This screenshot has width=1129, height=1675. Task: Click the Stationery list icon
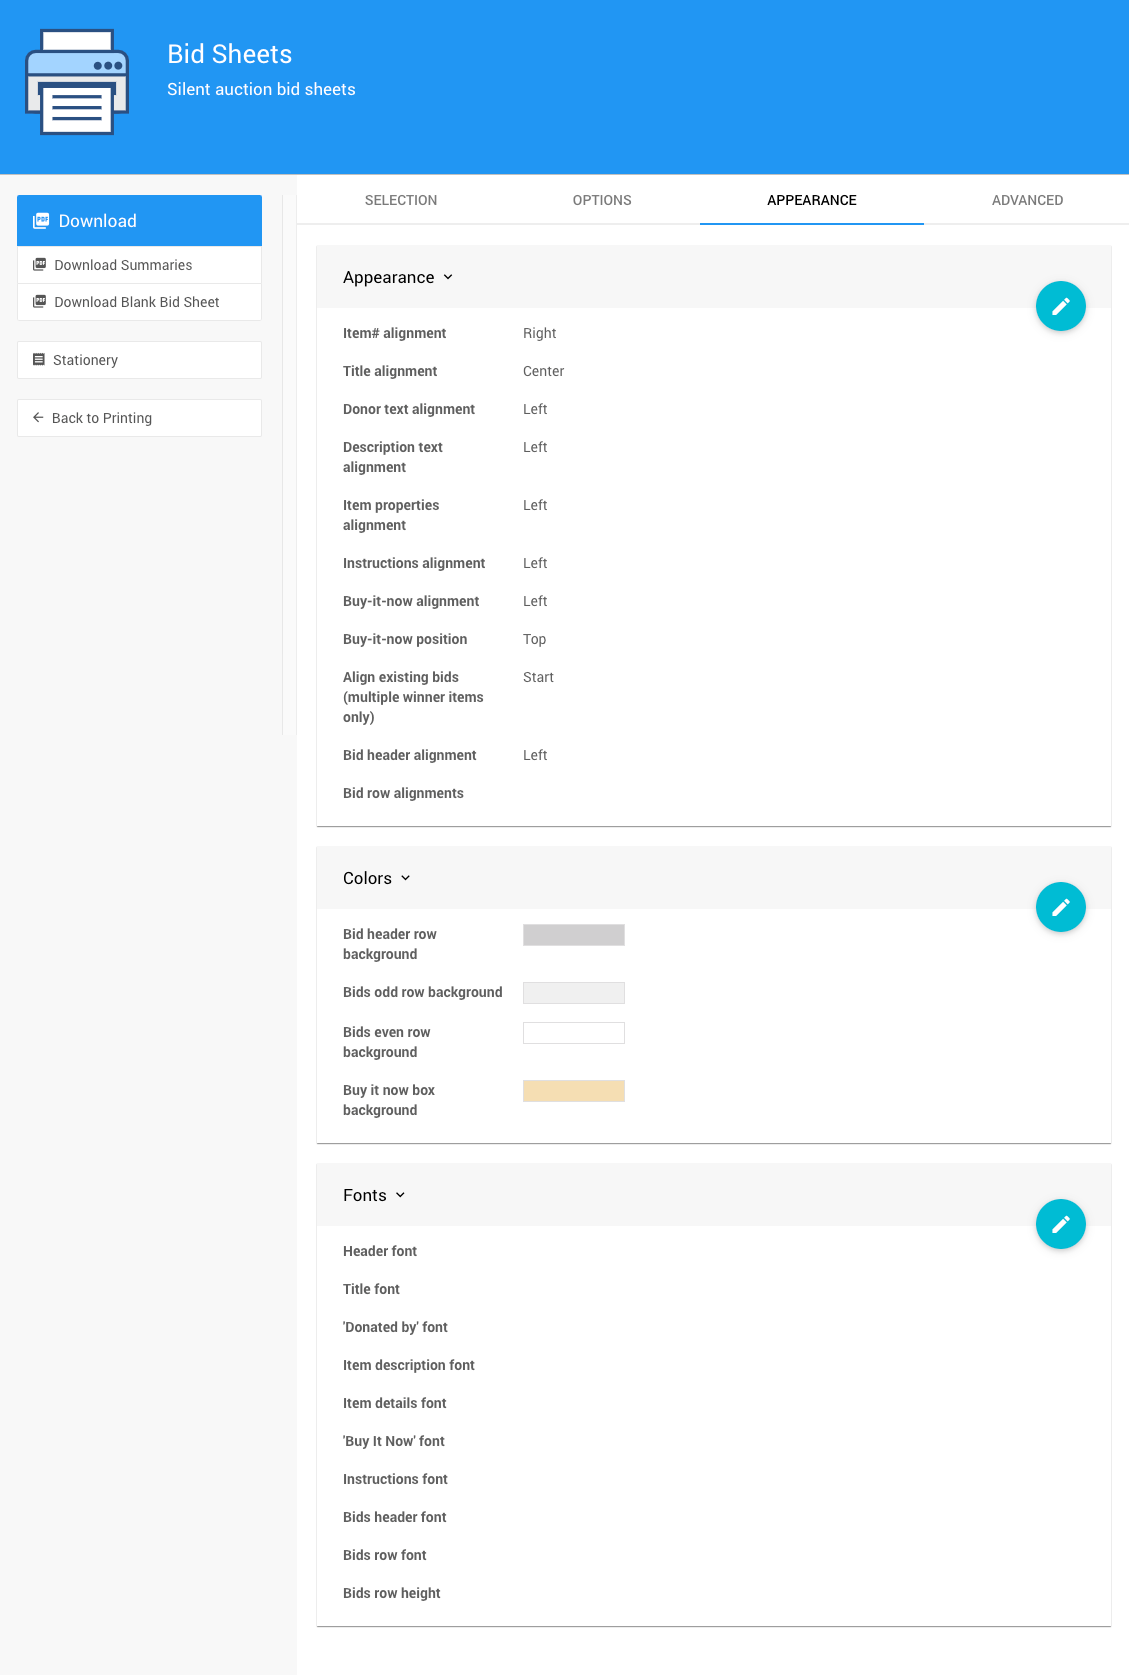39,360
